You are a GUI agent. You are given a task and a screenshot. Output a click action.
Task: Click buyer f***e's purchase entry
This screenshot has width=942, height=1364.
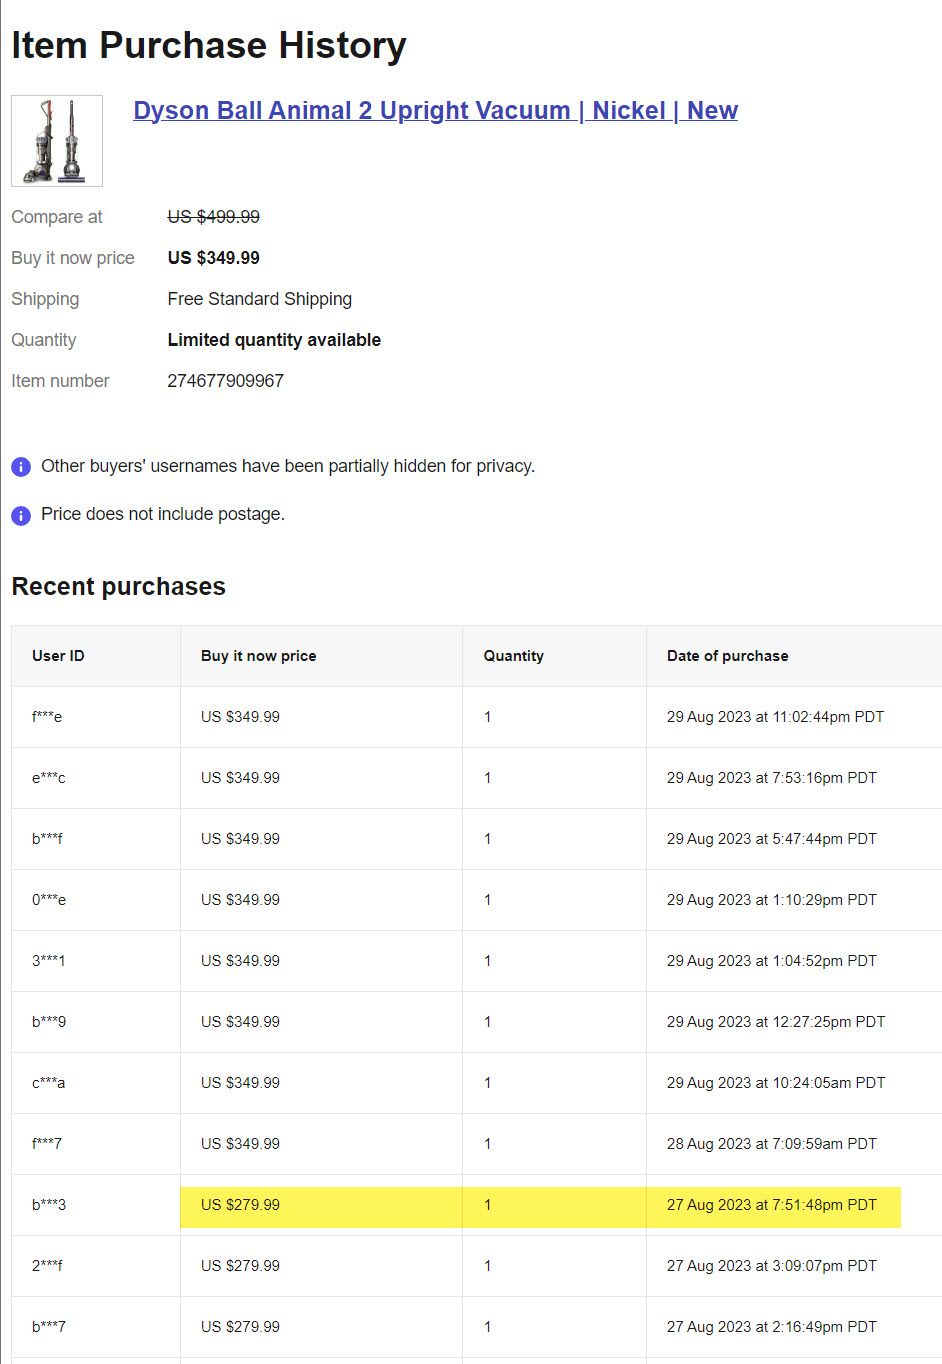[470, 716]
